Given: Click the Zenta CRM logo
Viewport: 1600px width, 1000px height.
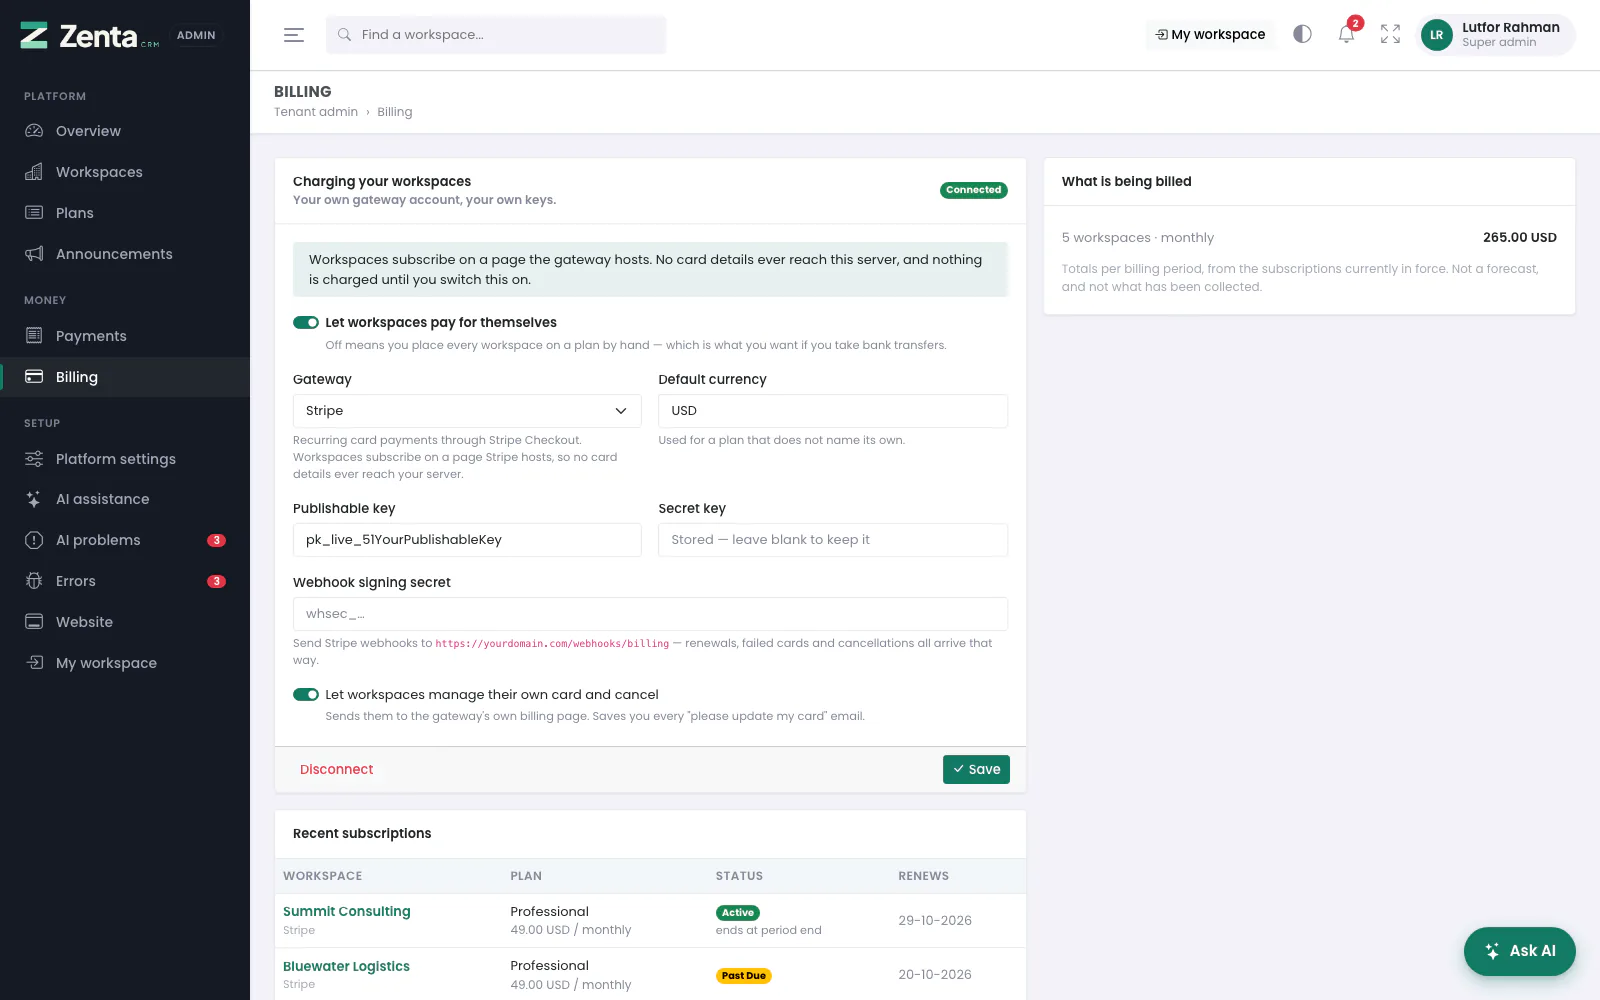Looking at the screenshot, I should pyautogui.click(x=90, y=36).
